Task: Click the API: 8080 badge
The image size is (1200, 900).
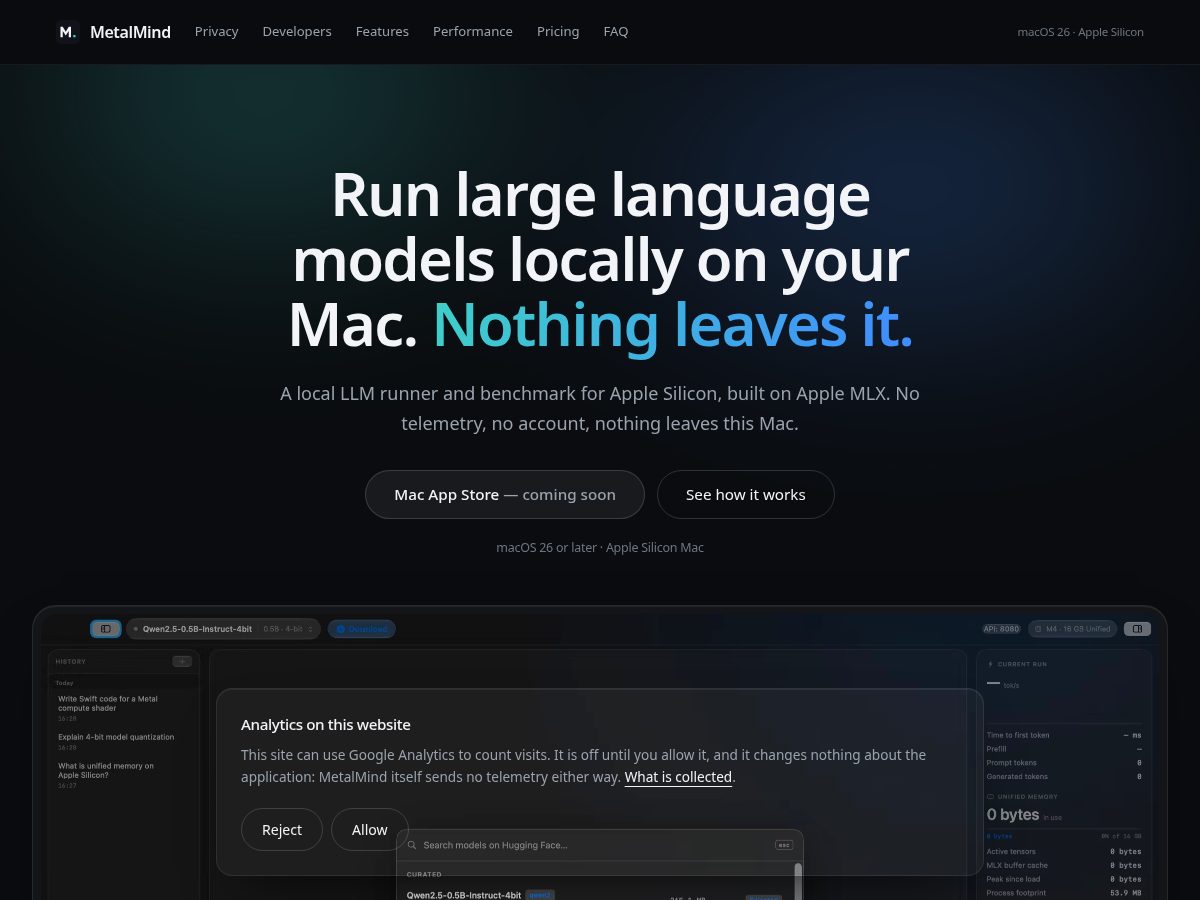Action: click(x=1001, y=629)
